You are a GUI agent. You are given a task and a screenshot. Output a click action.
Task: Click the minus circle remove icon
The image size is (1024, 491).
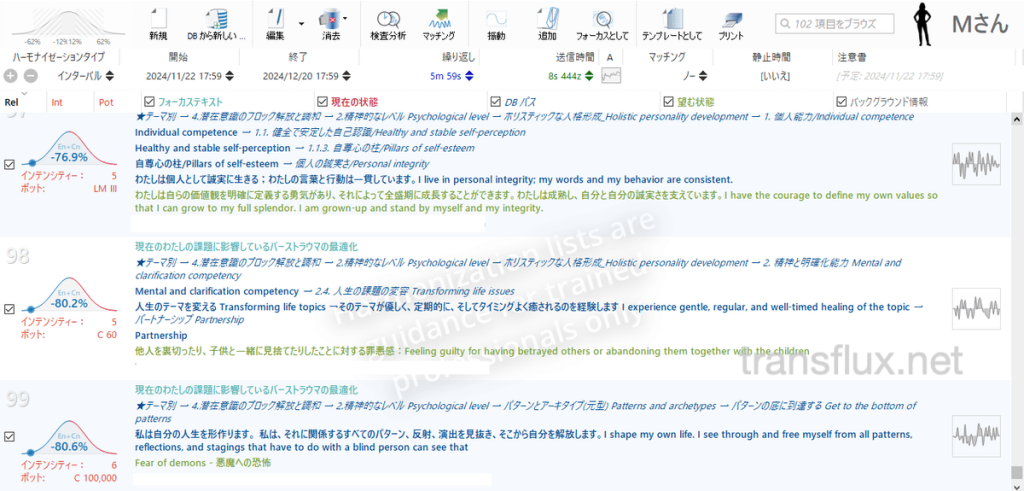click(30, 76)
